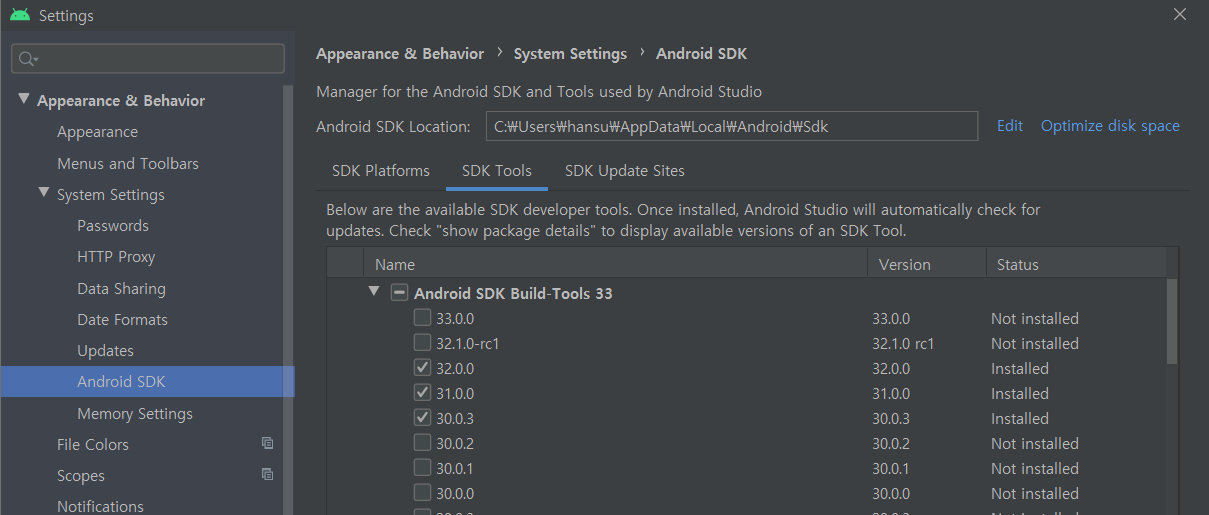1209x515 pixels.
Task: Check the 33.0.0 build-tools checkbox
Action: [423, 318]
